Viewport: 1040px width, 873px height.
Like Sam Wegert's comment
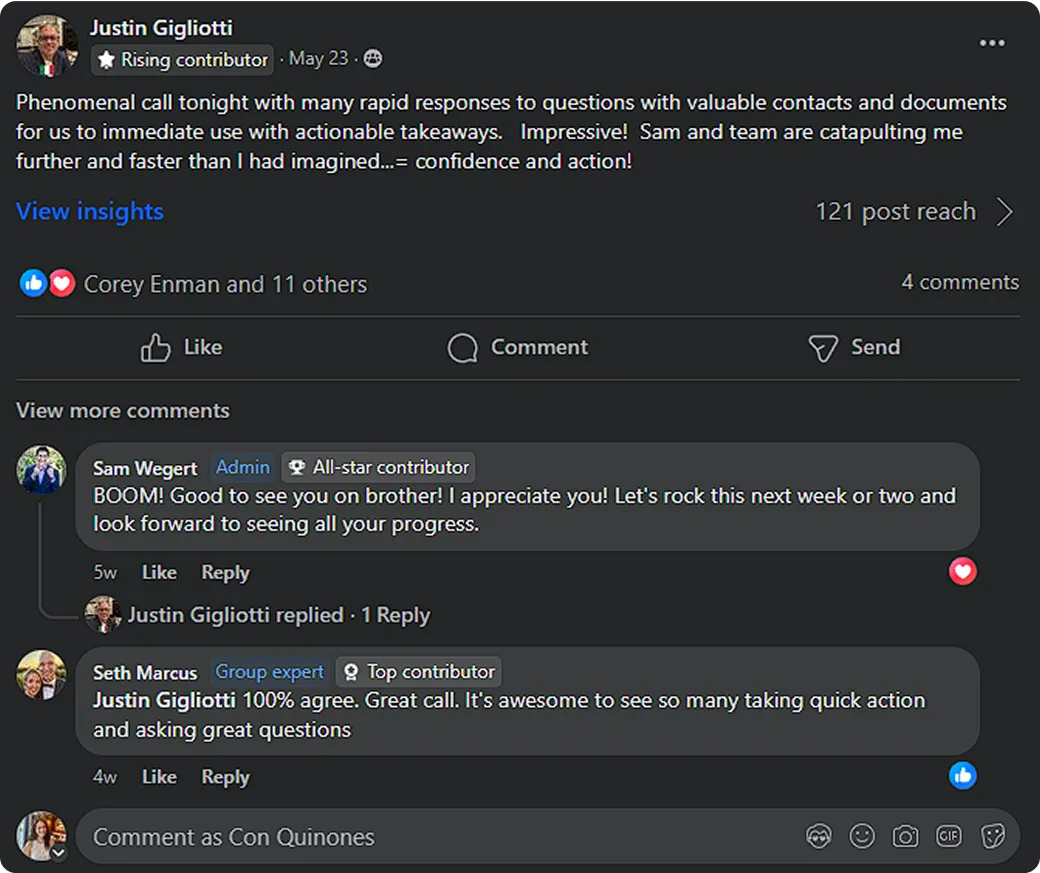159,573
